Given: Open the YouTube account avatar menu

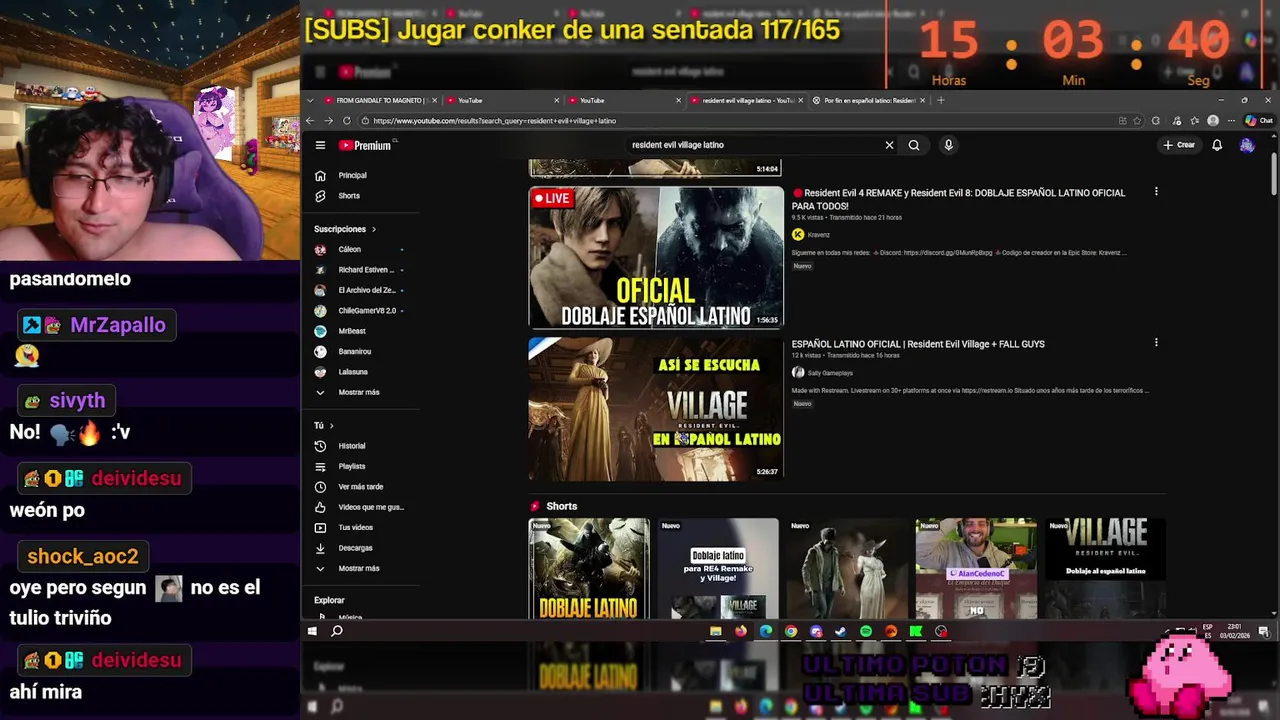Looking at the screenshot, I should click(1246, 145).
